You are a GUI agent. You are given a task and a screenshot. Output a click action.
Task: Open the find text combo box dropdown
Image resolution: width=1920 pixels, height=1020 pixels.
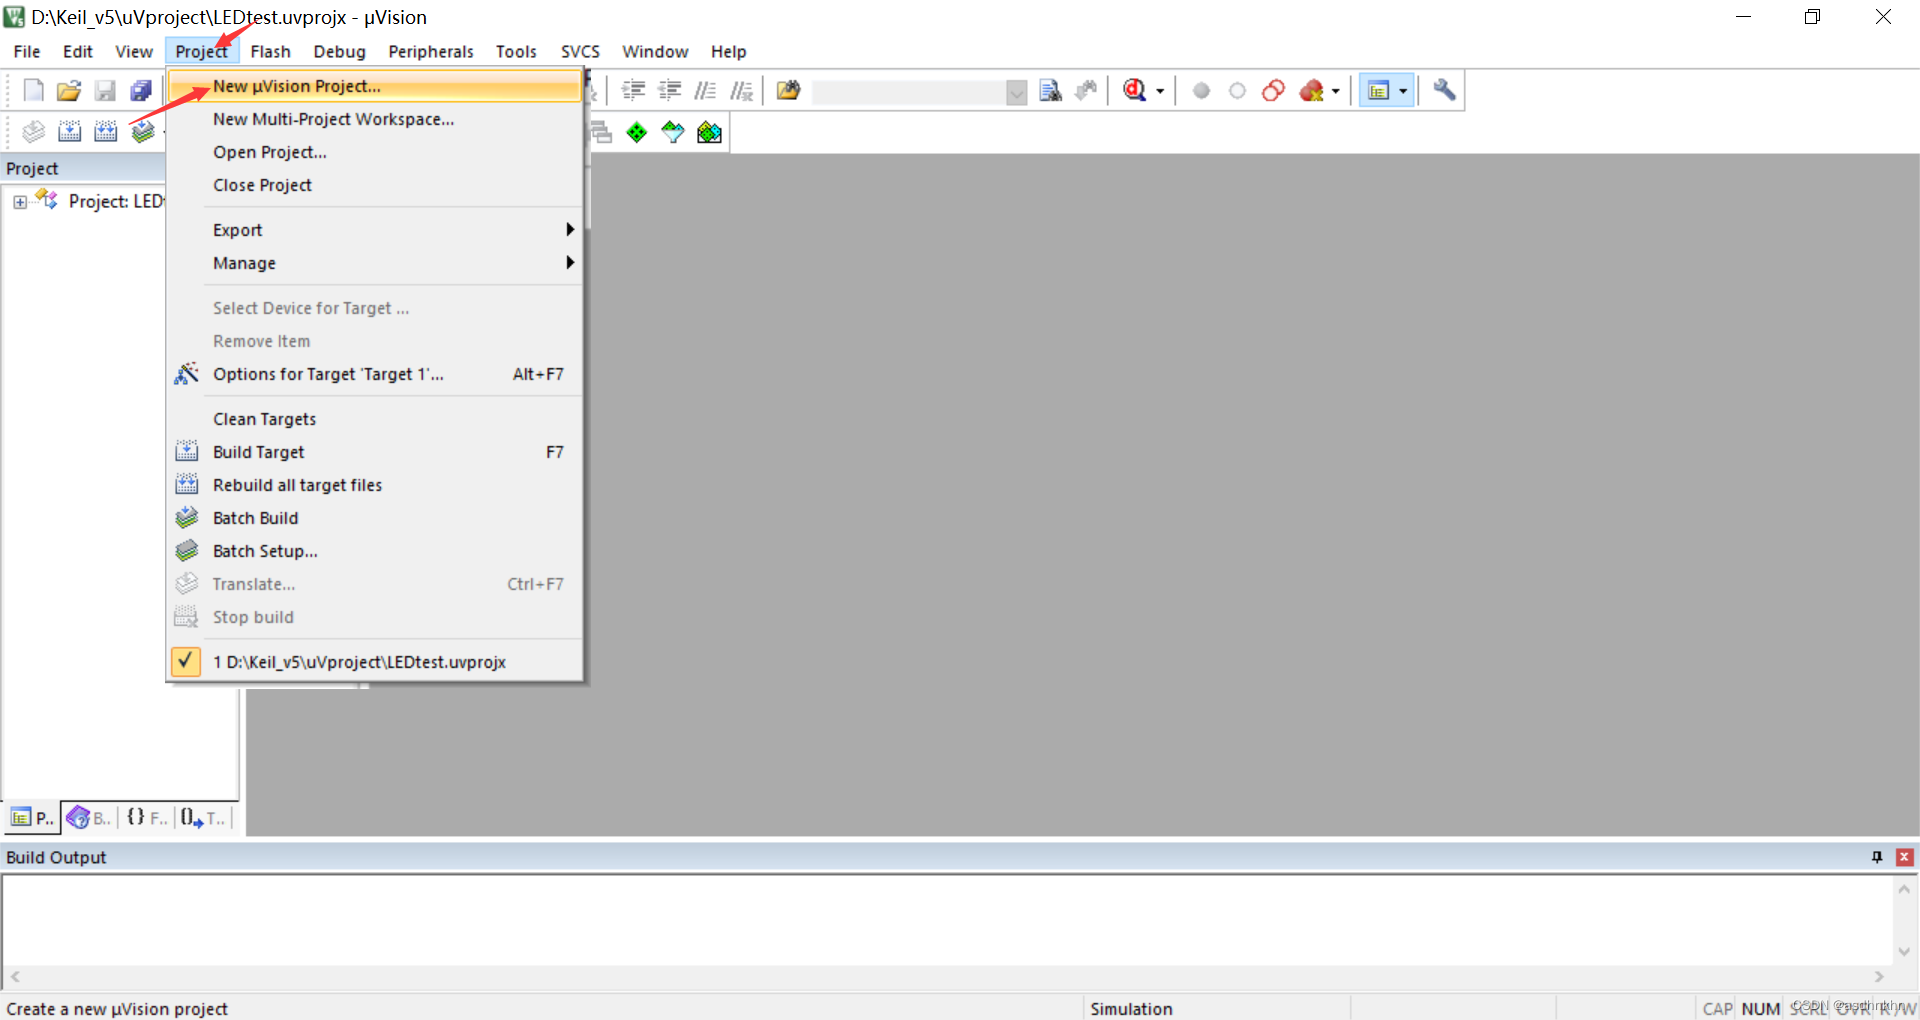click(x=1016, y=92)
